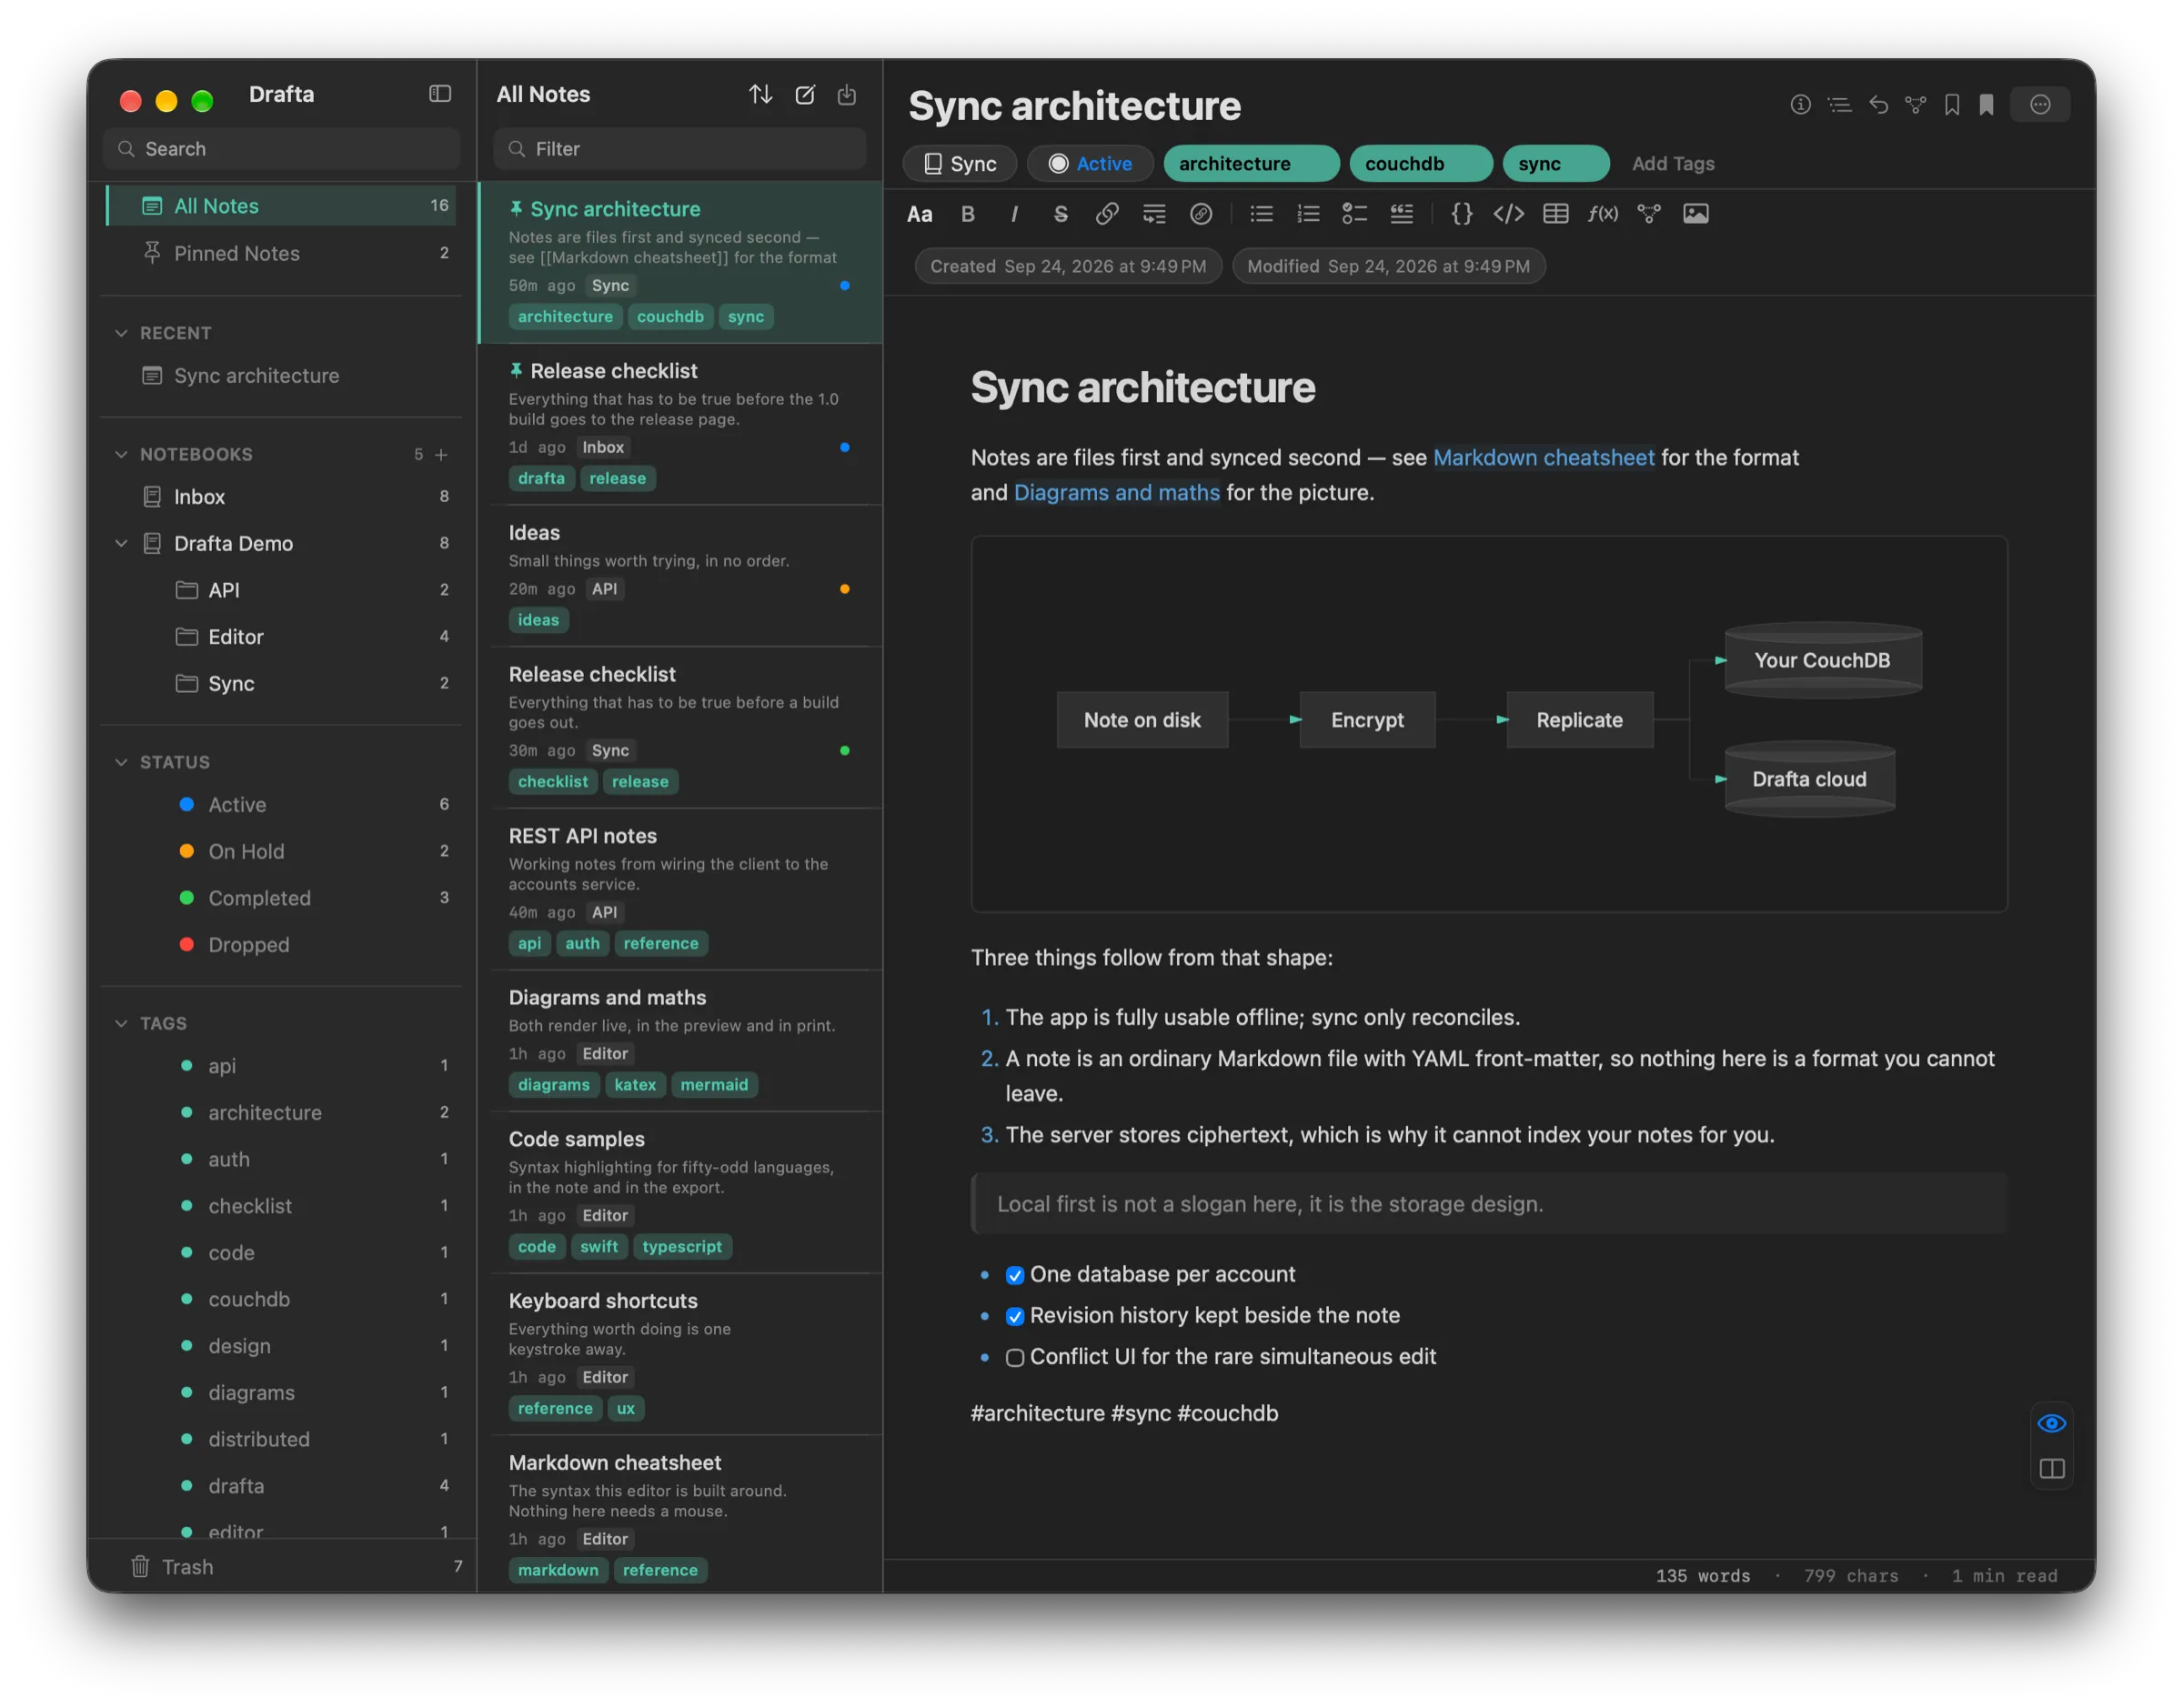Collapse the STATUS section
This screenshot has width=2183, height=1708.
coord(121,762)
